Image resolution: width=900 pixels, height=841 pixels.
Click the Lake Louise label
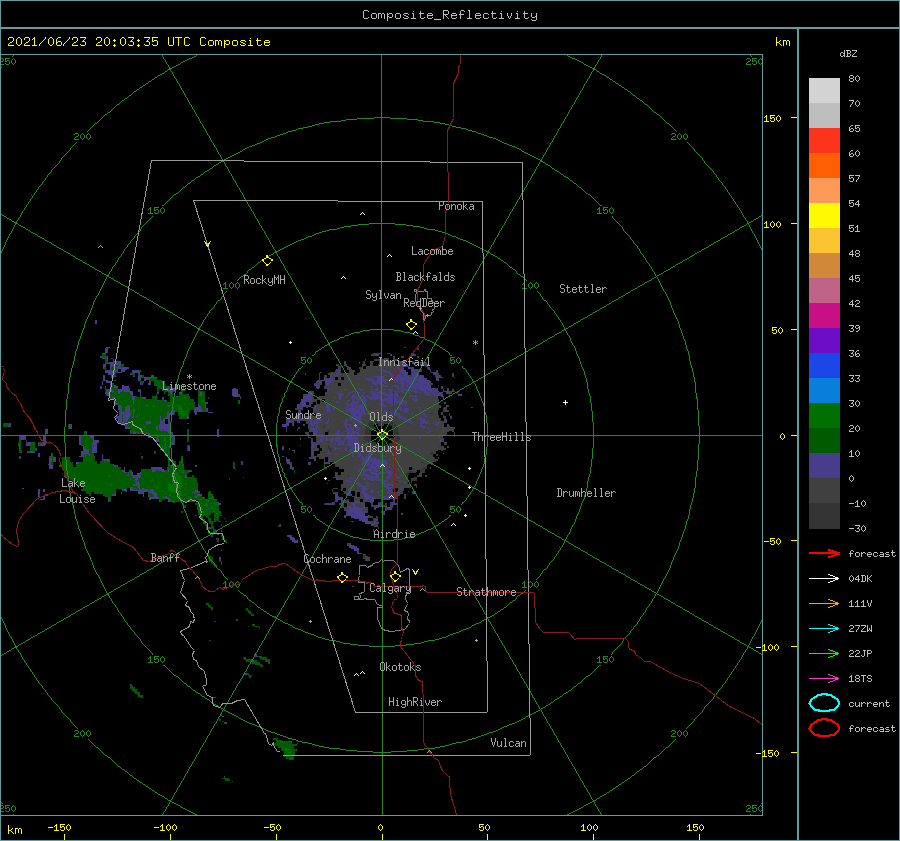[78, 491]
